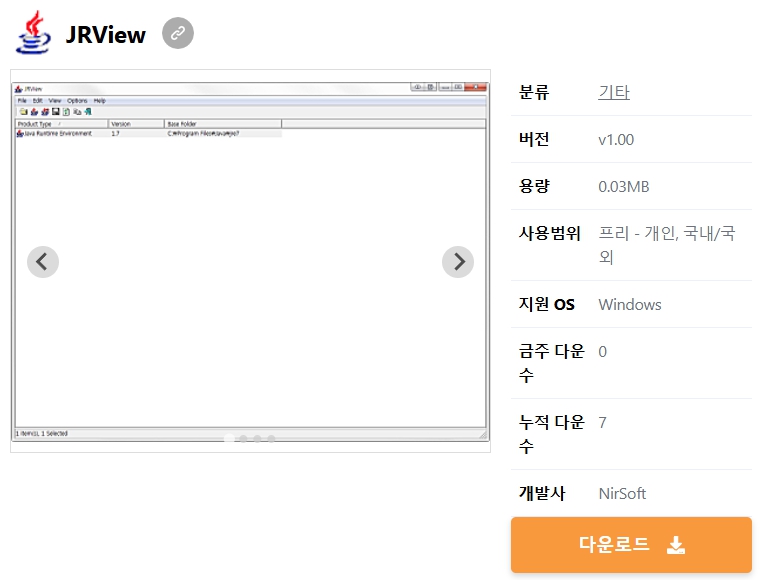The image size is (763, 580).
Task: Show the previous screenshot with the left arrow
Action: pyautogui.click(x=43, y=262)
